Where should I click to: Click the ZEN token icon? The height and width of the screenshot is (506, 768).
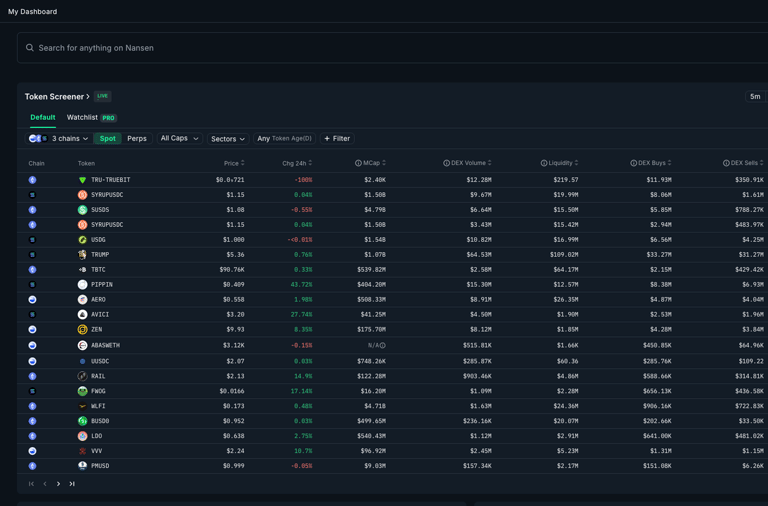(82, 330)
